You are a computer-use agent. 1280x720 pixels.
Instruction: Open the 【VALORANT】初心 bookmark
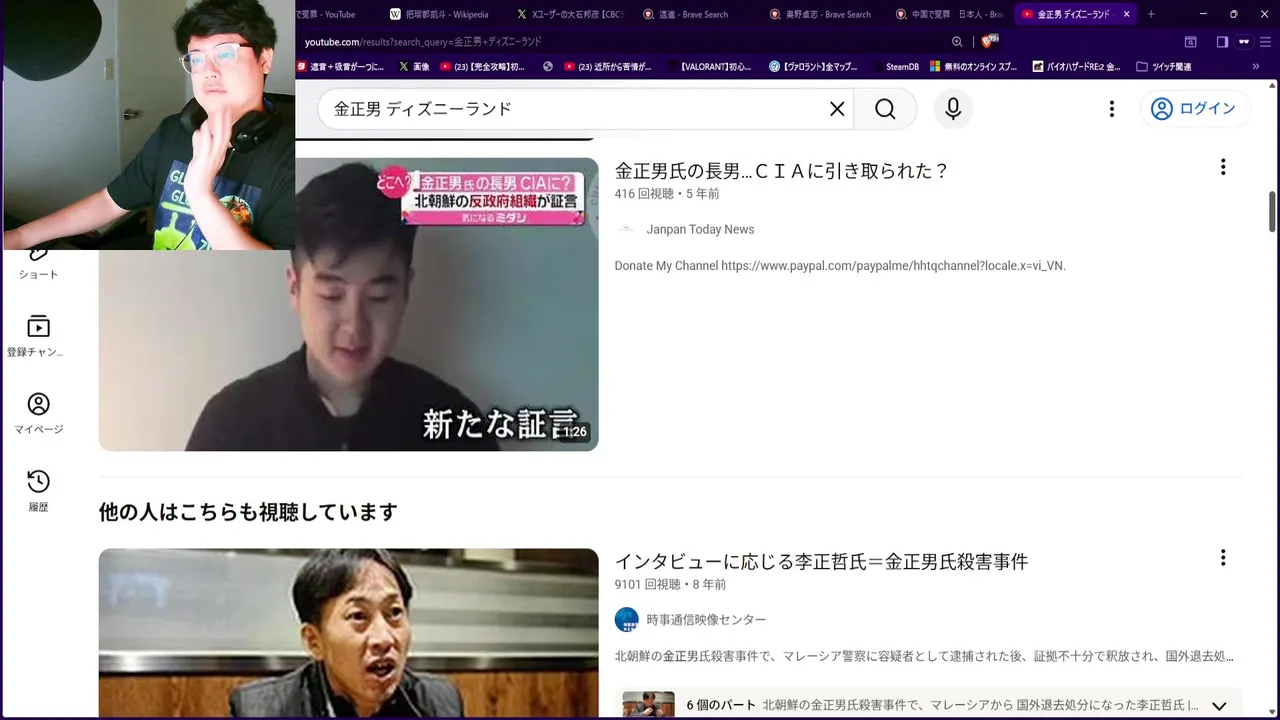pyautogui.click(x=709, y=67)
